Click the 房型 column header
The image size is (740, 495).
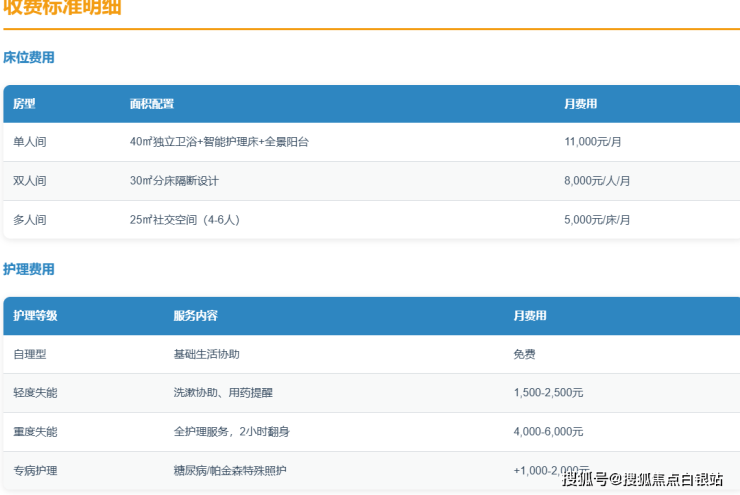click(24, 104)
